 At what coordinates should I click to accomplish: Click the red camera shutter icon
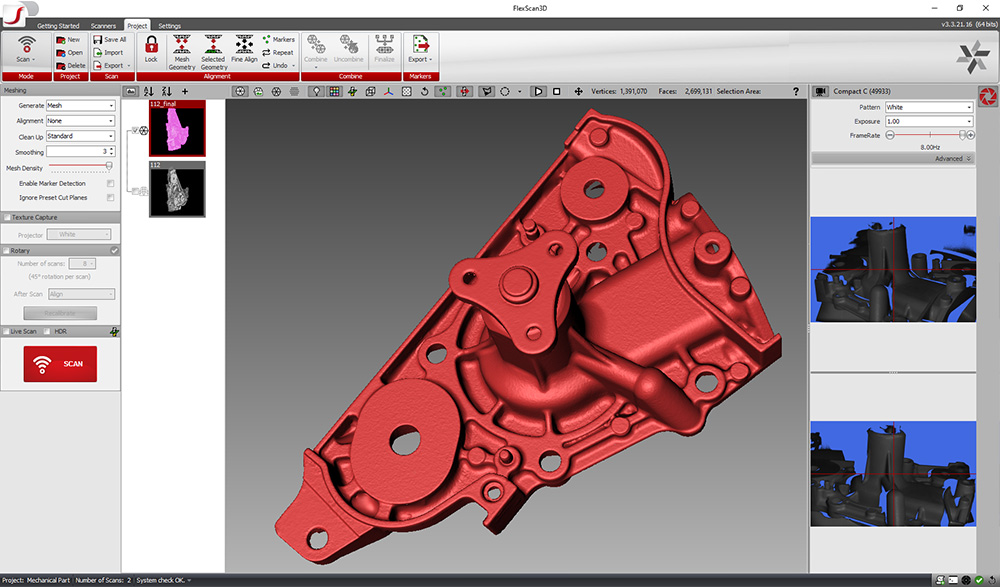coord(986,97)
